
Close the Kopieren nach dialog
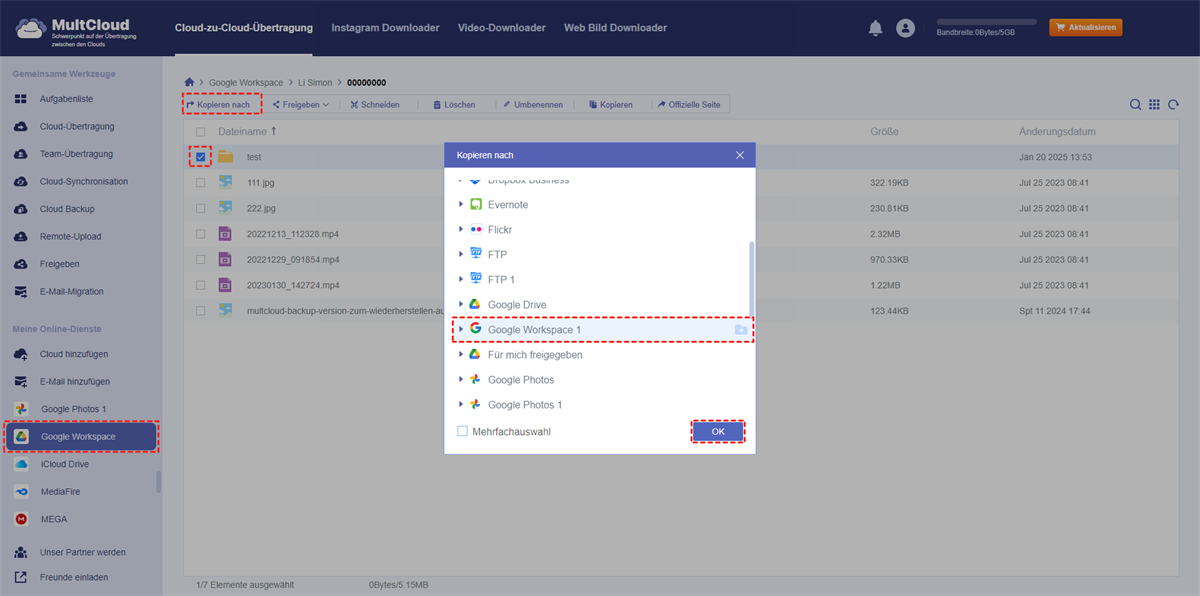pyautogui.click(x=740, y=155)
